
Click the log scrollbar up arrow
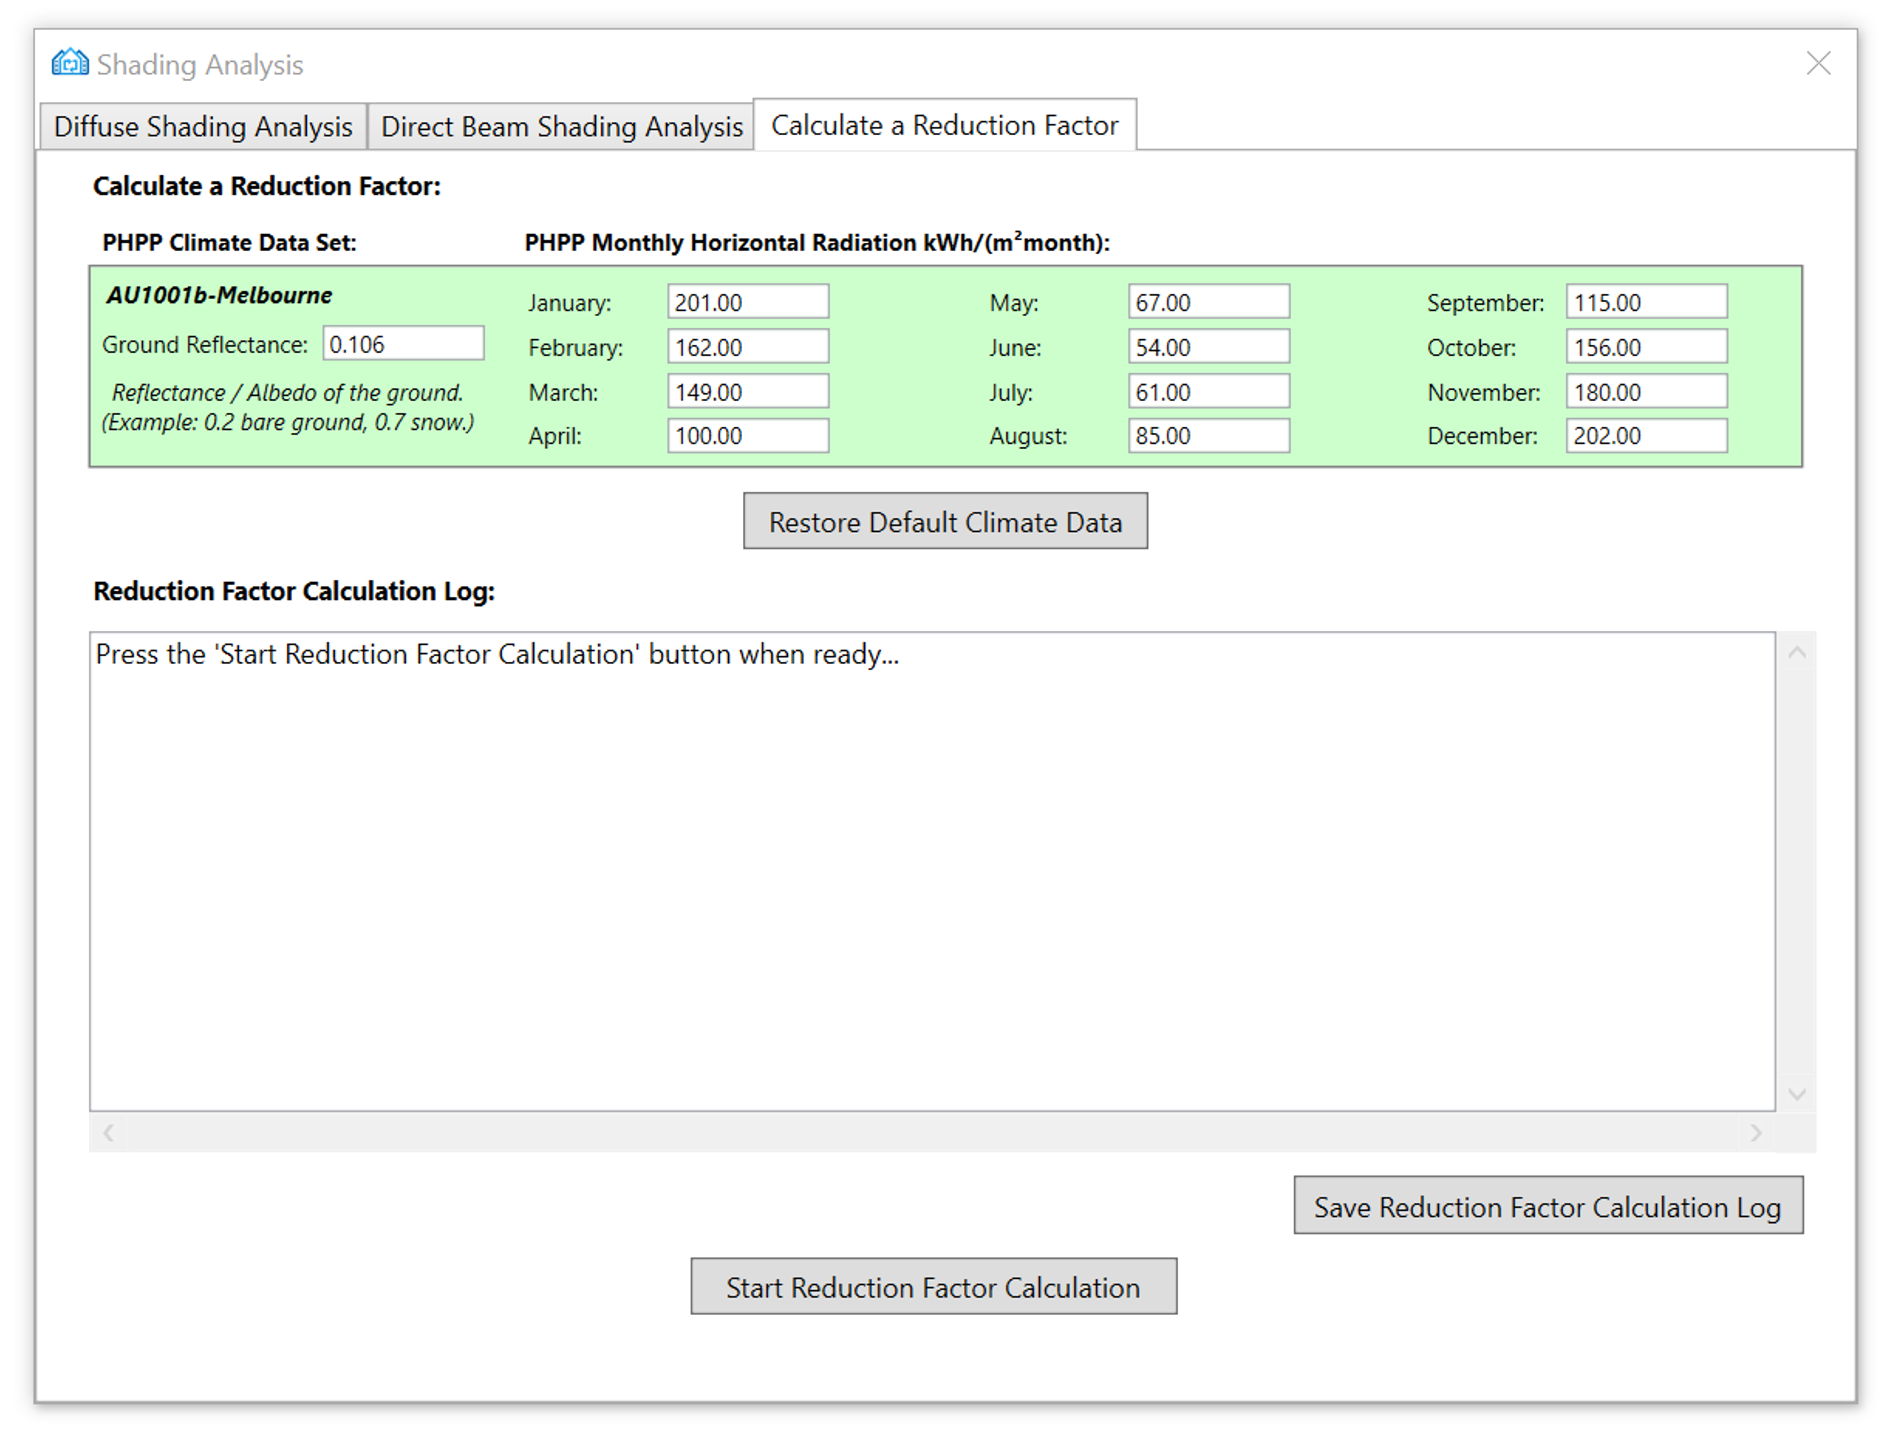(x=1798, y=650)
